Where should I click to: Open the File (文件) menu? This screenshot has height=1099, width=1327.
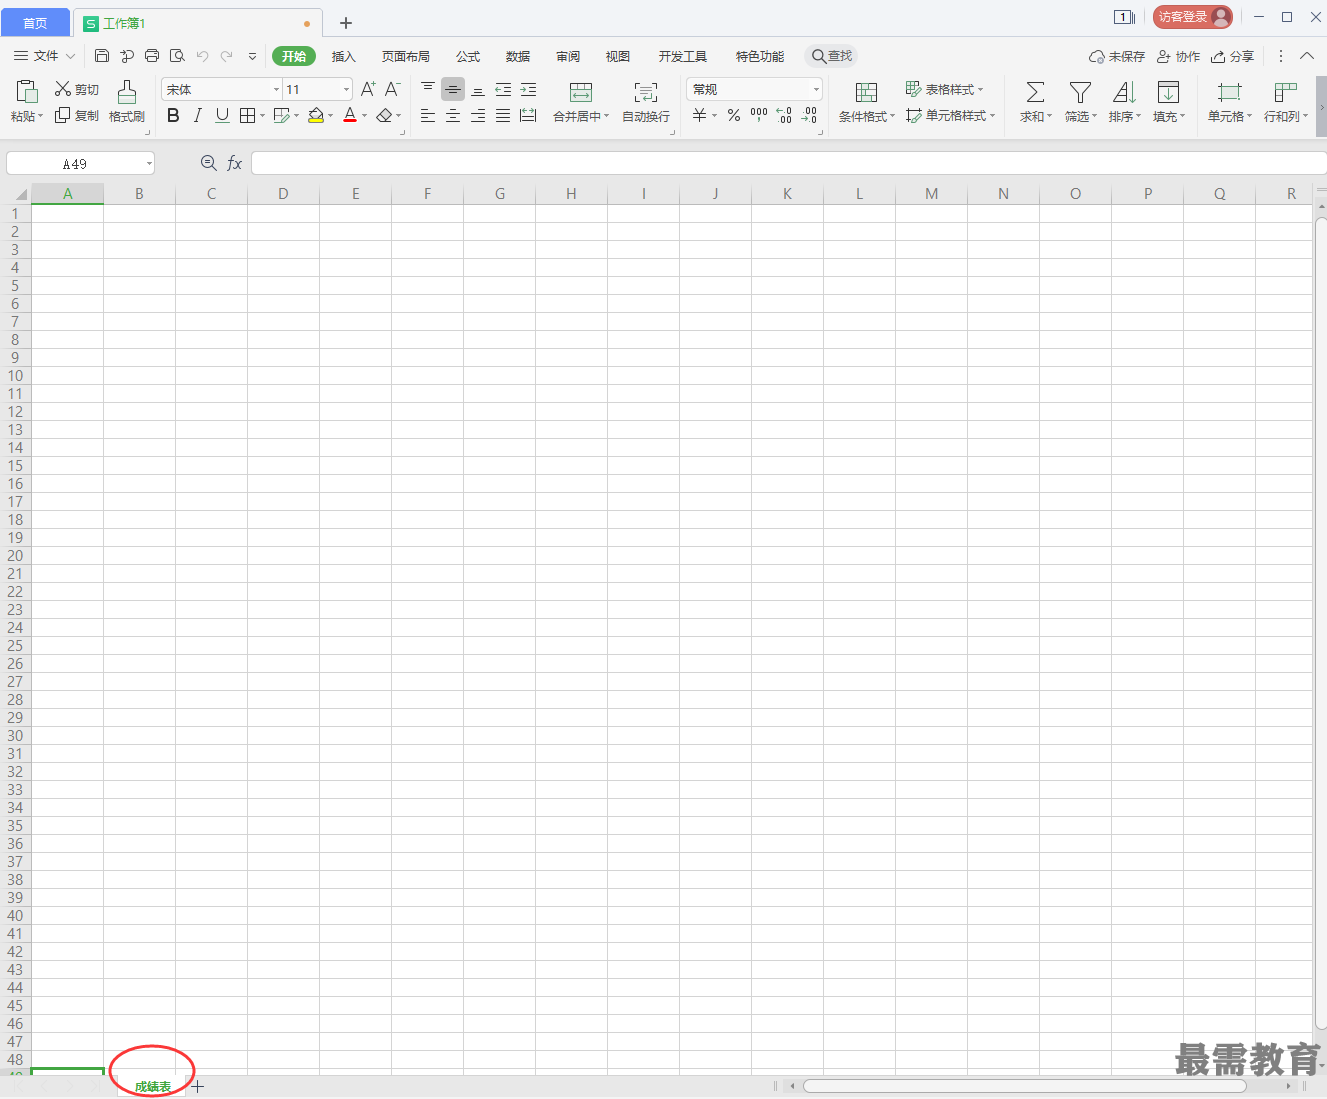[45, 56]
